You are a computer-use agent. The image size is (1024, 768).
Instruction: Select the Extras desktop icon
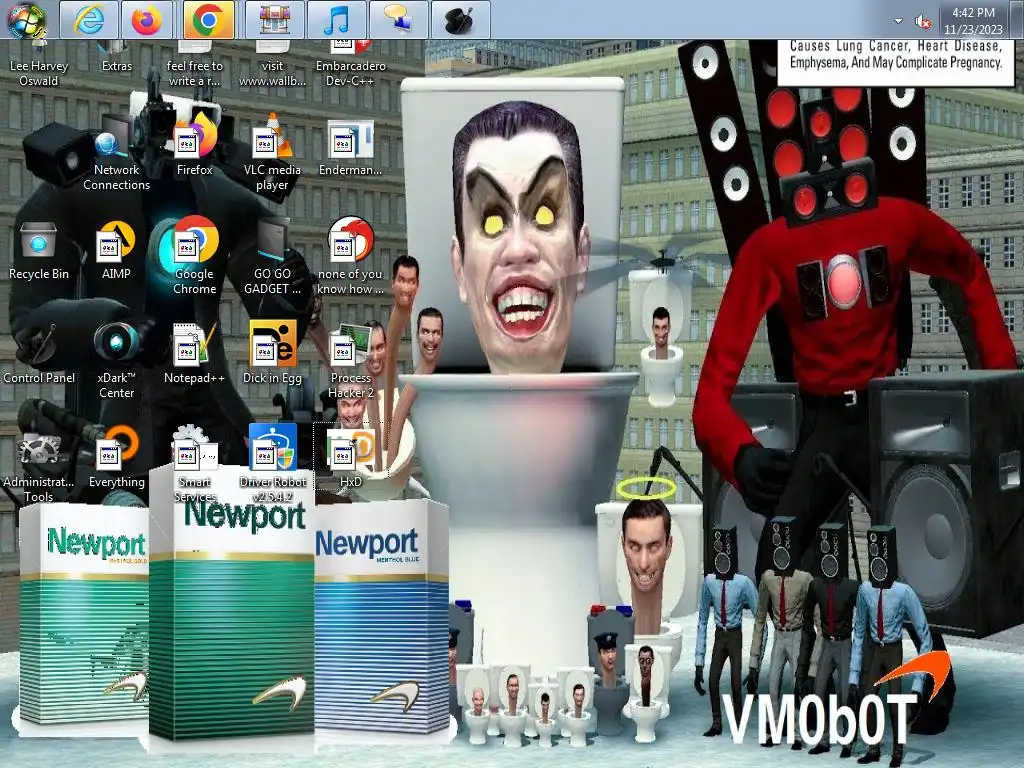pos(116,57)
